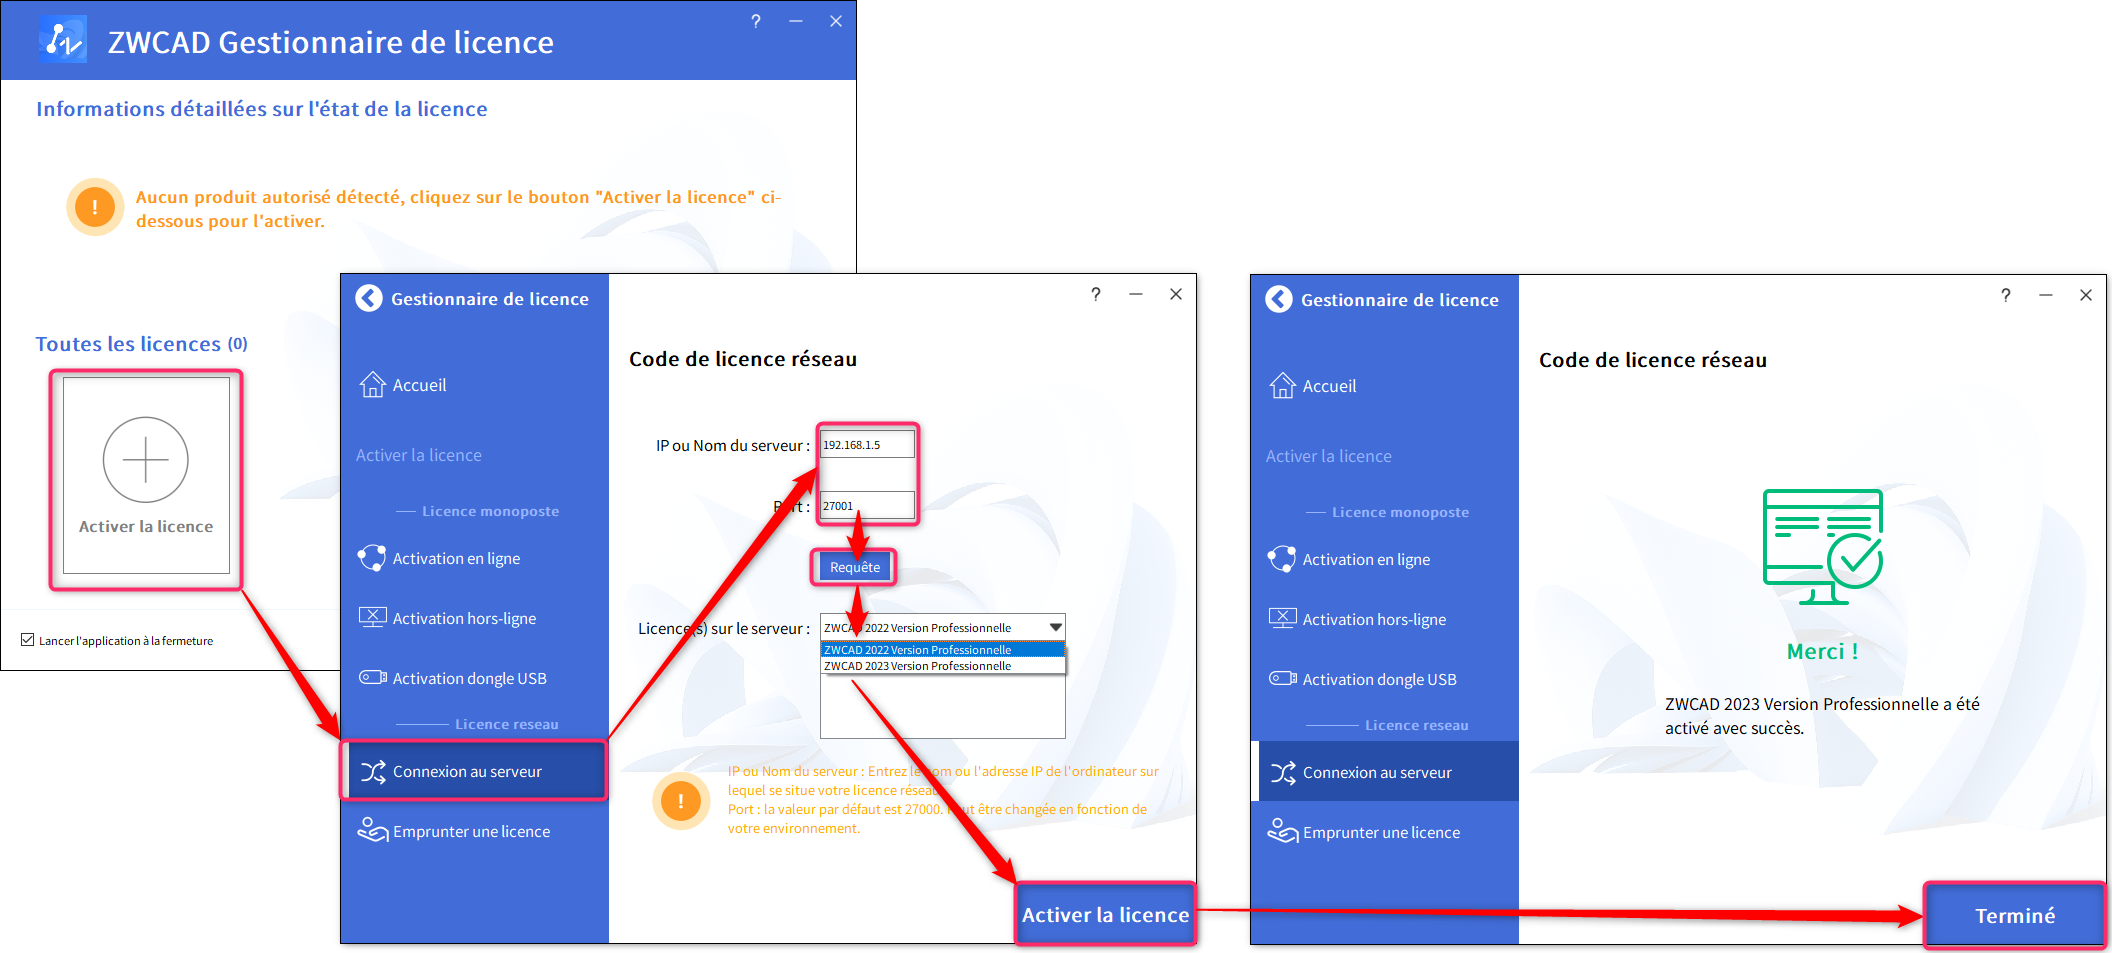Click the 'Terminé' button
This screenshot has width=2112, height=953.
click(2014, 916)
